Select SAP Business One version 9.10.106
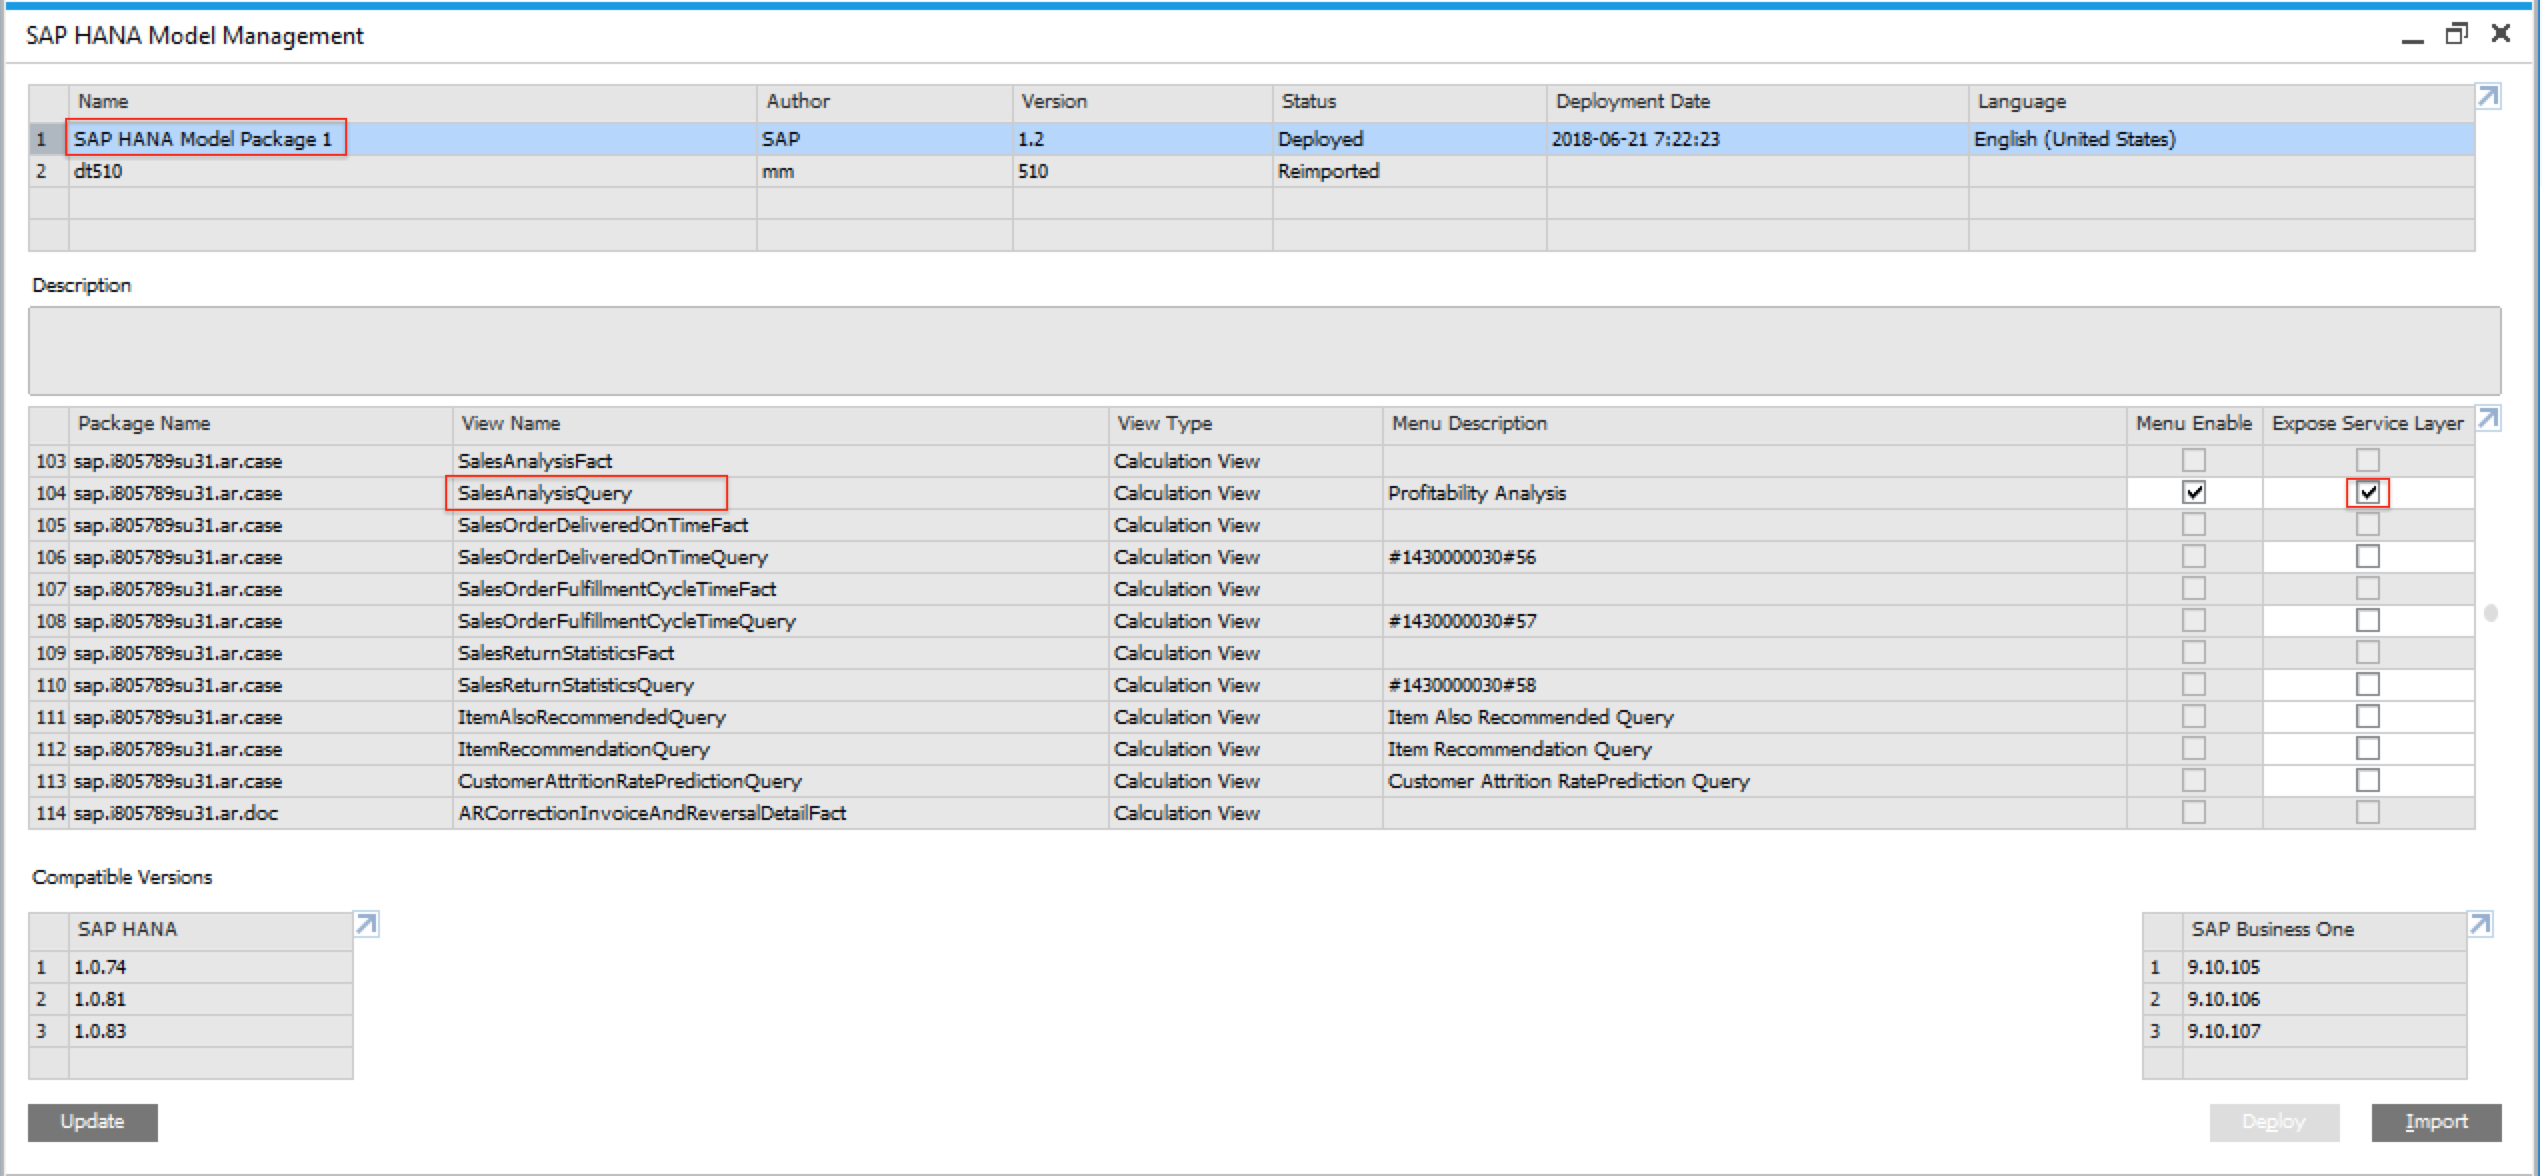The height and width of the screenshot is (1176, 2542). click(x=2305, y=999)
